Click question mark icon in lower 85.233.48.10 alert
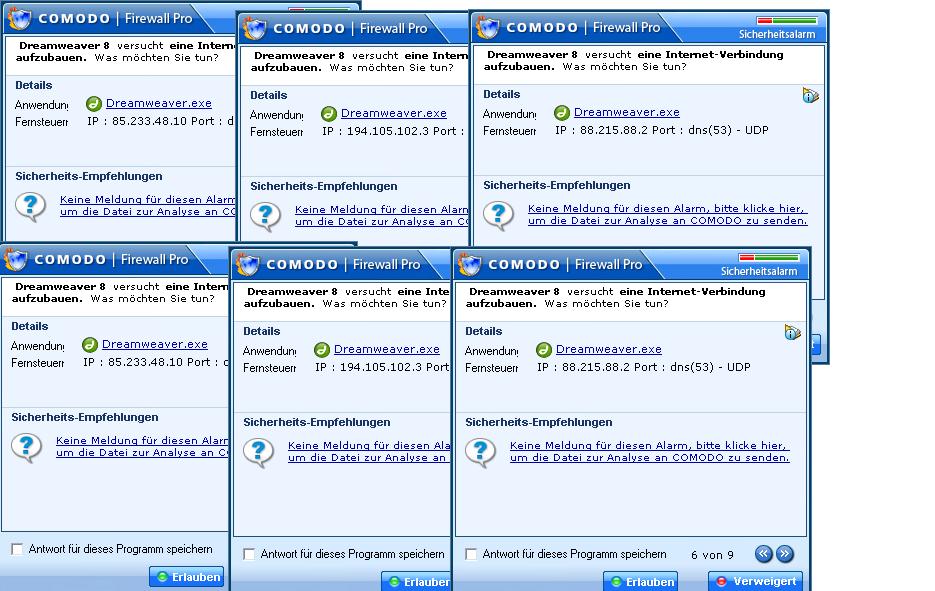Screen dimensions: 935x591 [27, 447]
